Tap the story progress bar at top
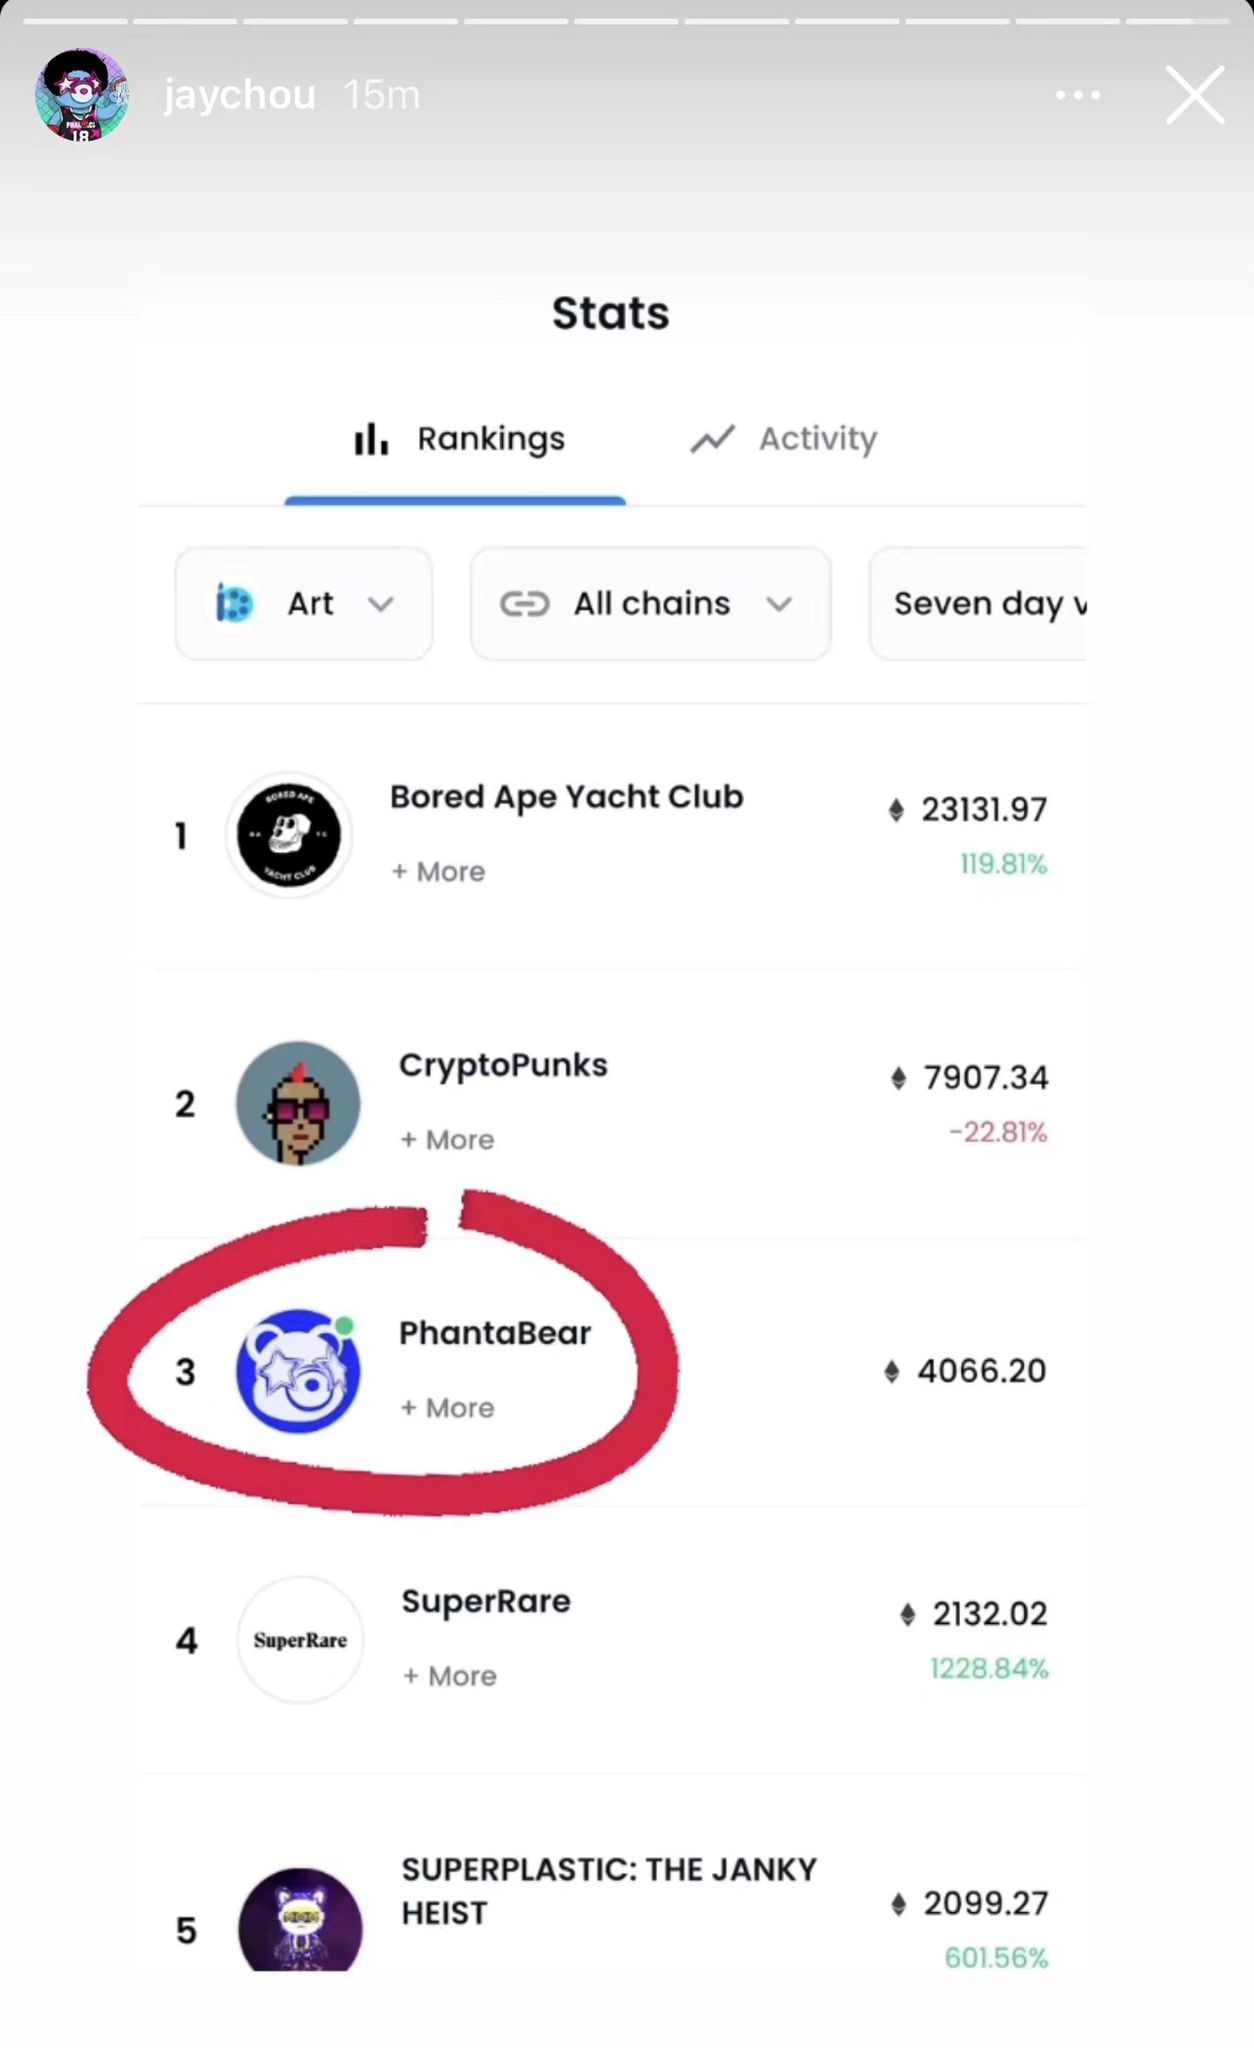 tap(627, 20)
